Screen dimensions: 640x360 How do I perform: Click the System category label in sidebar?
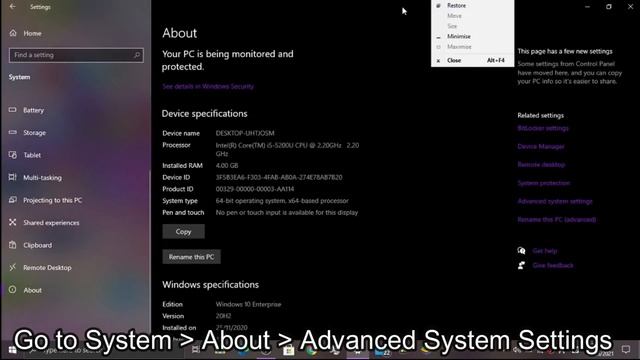click(x=19, y=77)
